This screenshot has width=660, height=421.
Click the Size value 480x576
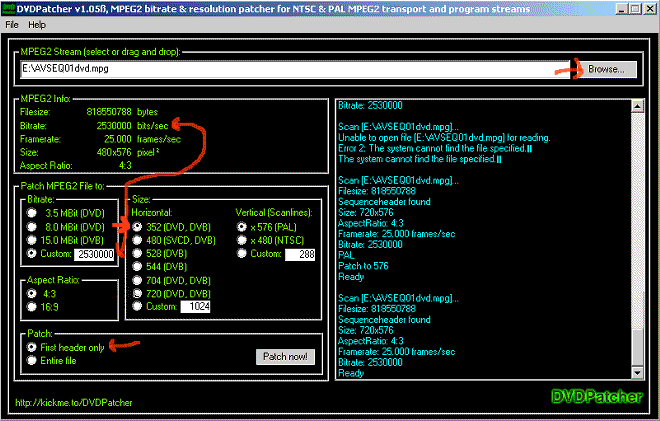coord(114,152)
